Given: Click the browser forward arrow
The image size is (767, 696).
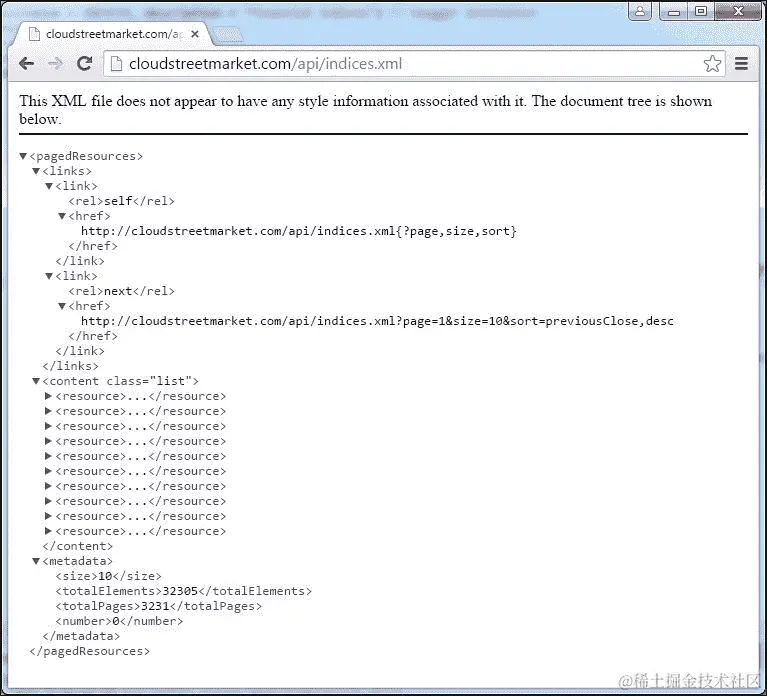Looking at the screenshot, I should (x=55, y=64).
